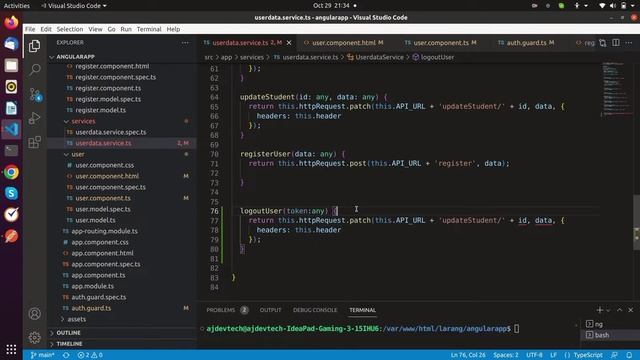Open the Visual Studio Code app menu

74,6
